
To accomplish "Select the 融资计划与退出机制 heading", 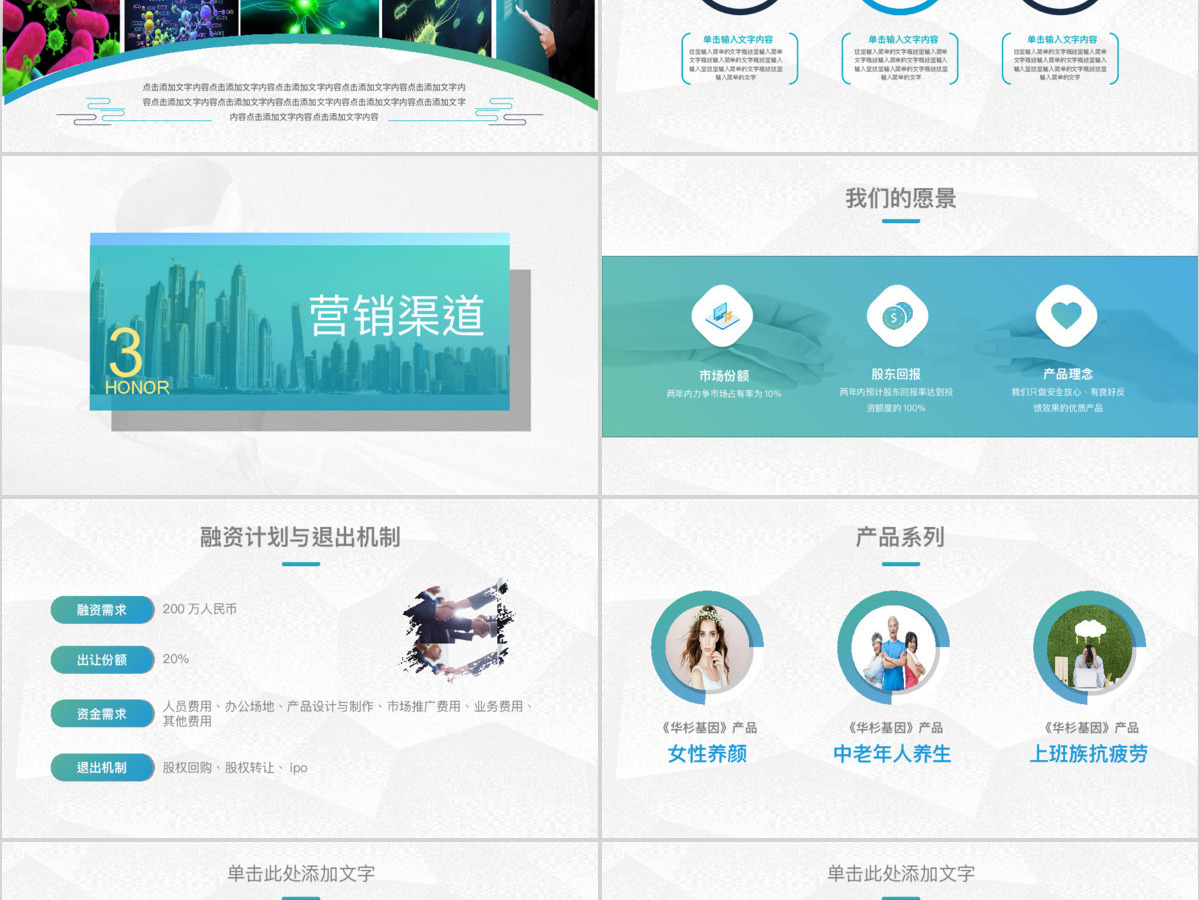I will point(300,537).
